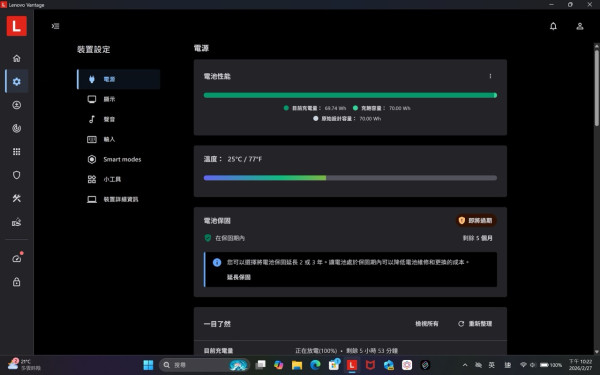Click the 溫度 25°C / 77°F text
Viewport: 600px width, 375px height.
click(233, 159)
